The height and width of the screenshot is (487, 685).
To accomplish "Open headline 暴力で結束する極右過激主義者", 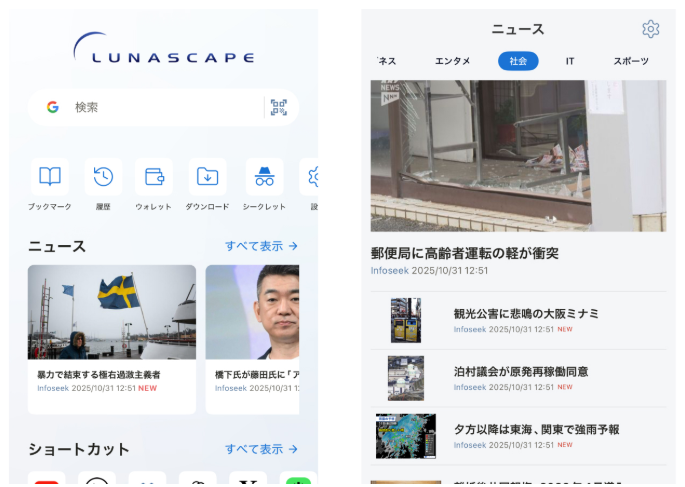I will 99,375.
